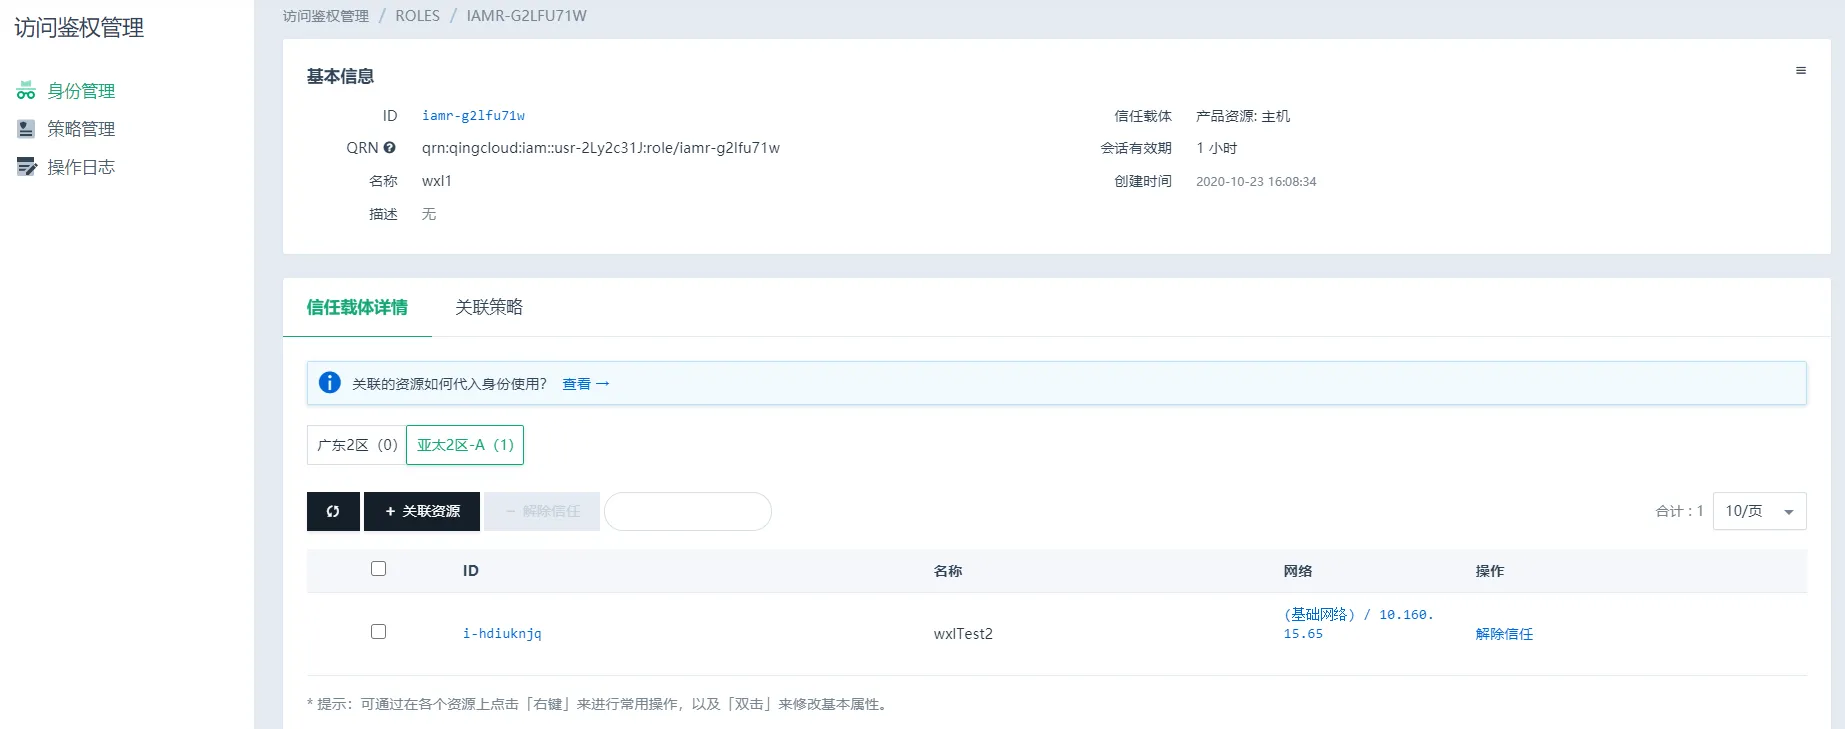
Task: Click role name wxl1
Action: [437, 181]
